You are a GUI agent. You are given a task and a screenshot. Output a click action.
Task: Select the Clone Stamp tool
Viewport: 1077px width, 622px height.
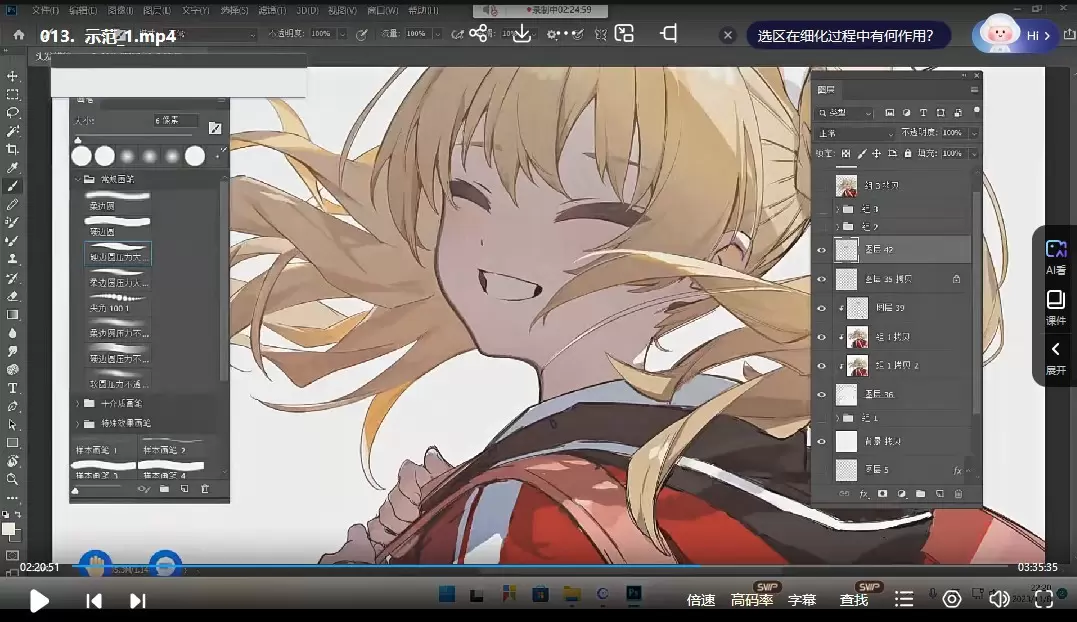tap(12, 260)
